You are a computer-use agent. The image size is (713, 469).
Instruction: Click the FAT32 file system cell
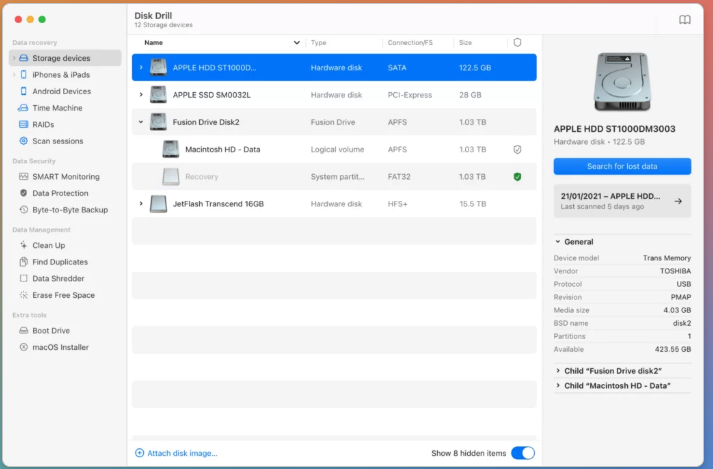(399, 177)
